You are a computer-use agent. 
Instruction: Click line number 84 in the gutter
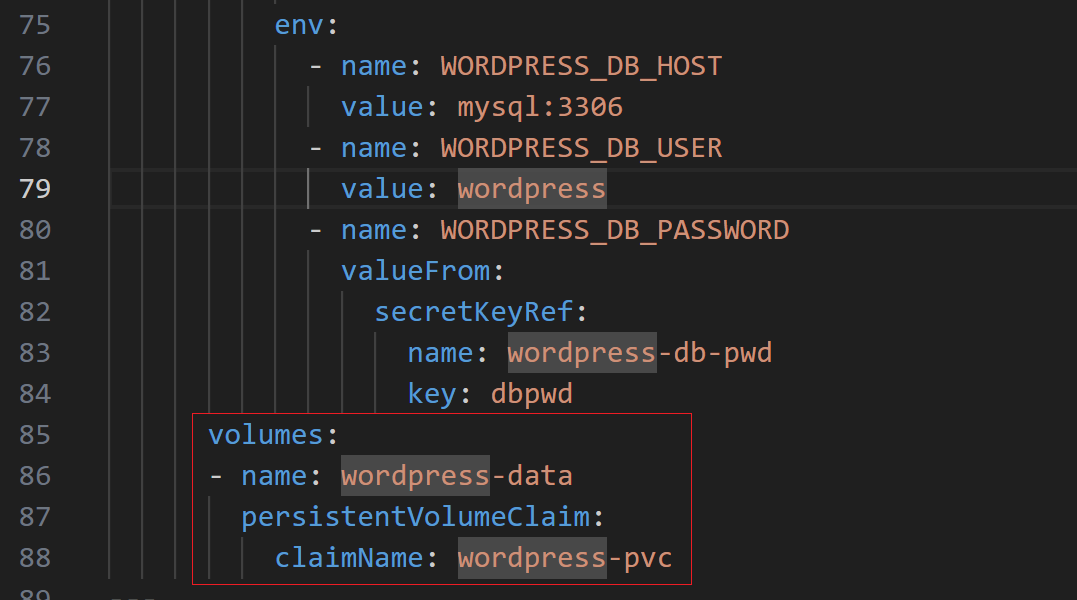[35, 394]
